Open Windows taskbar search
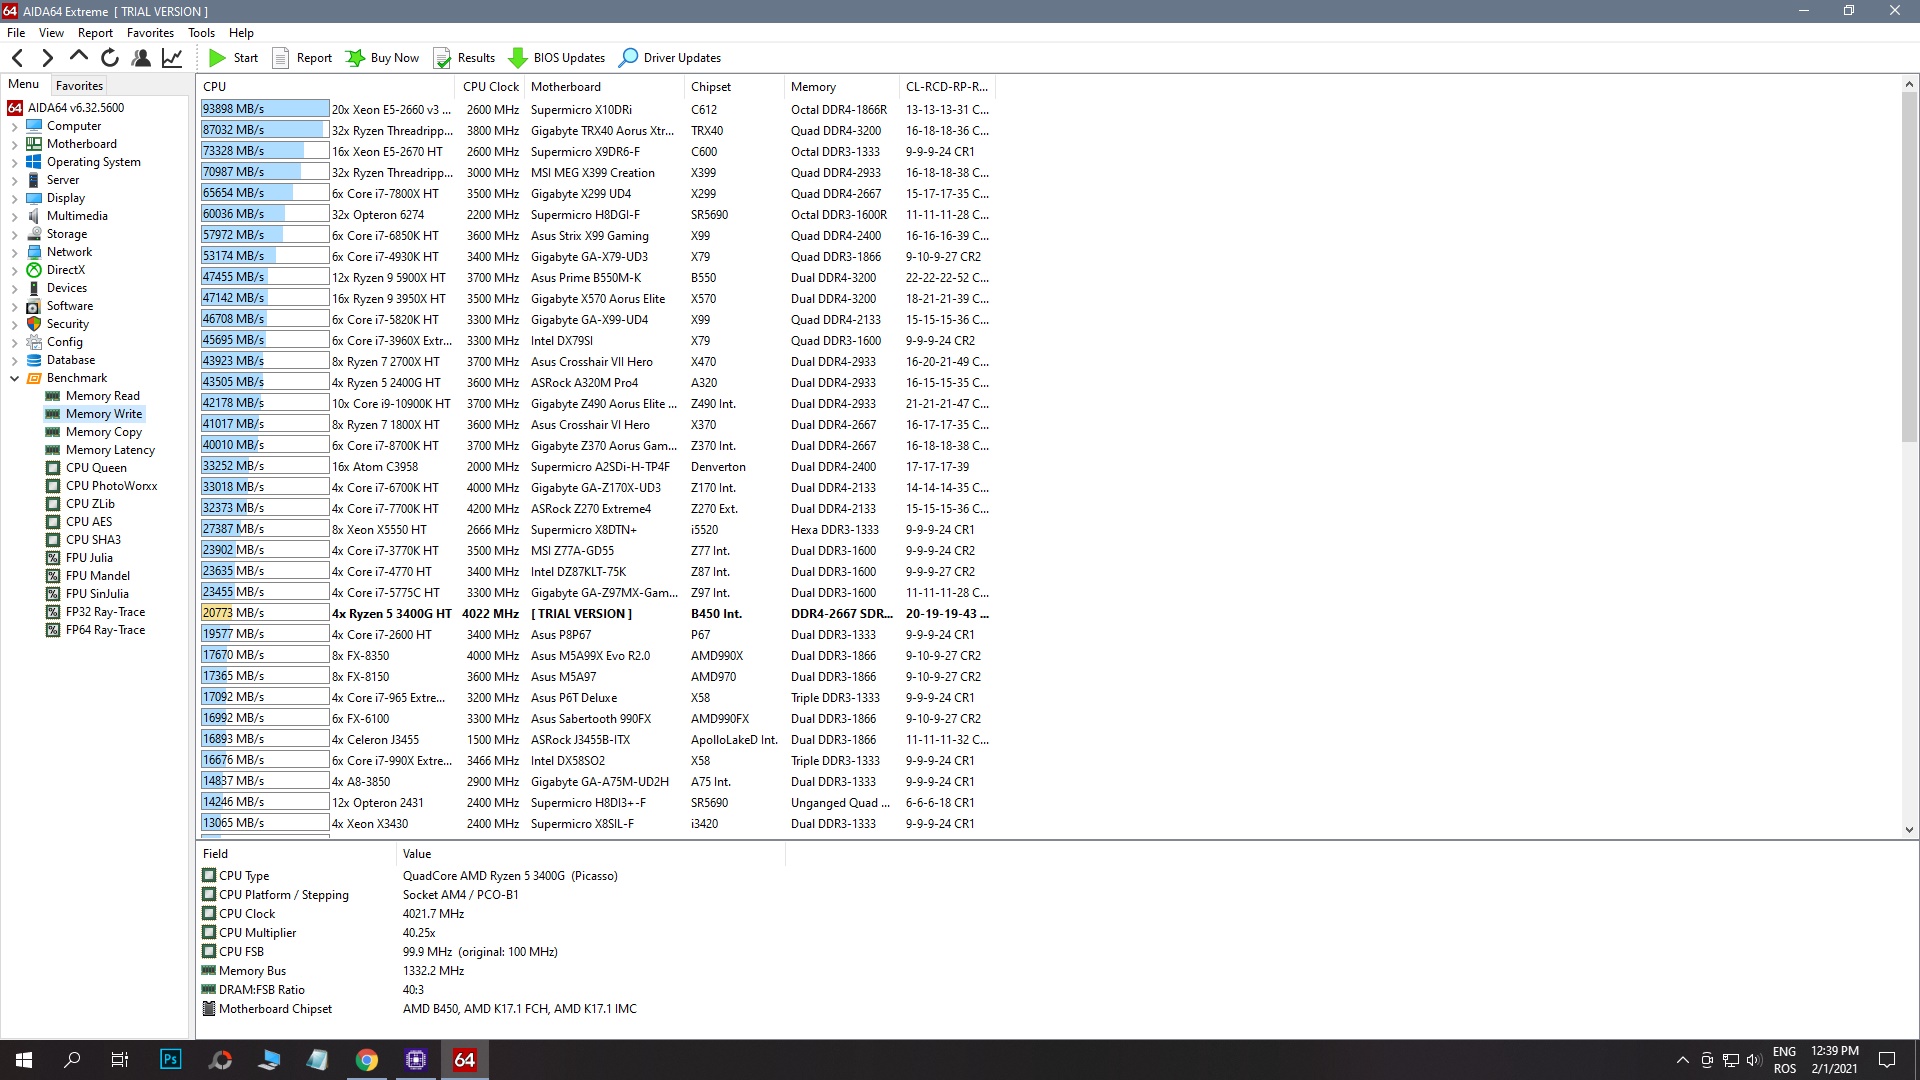 (72, 1060)
